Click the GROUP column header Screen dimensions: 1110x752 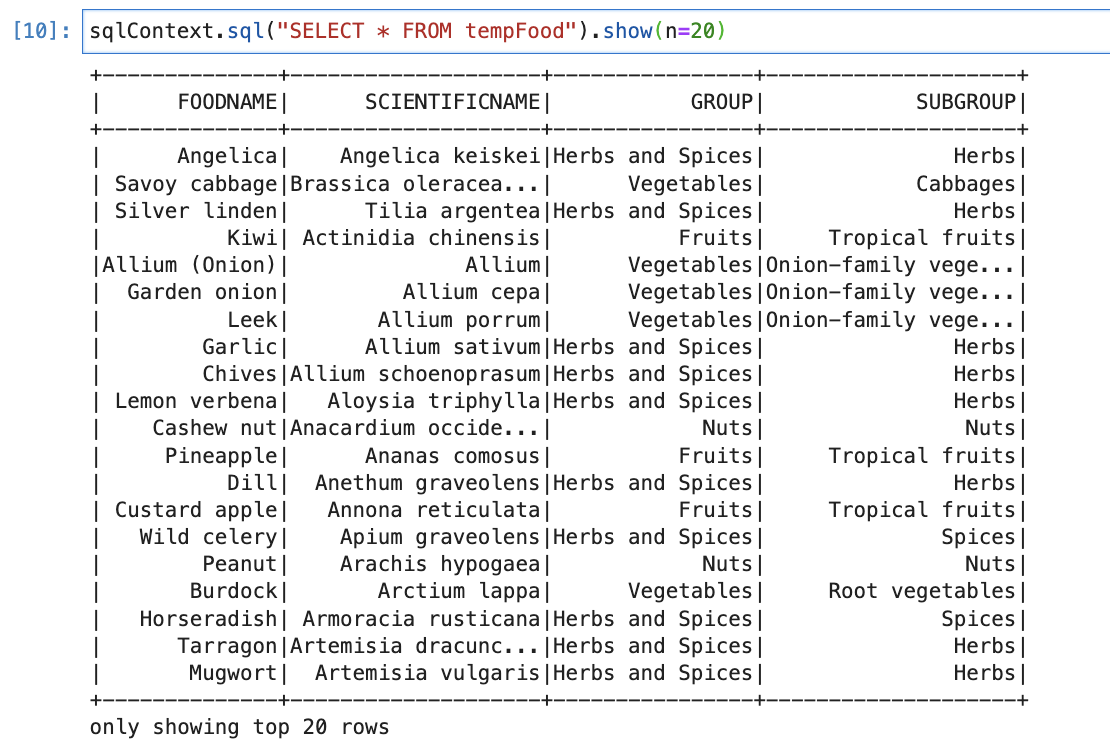[x=721, y=101]
